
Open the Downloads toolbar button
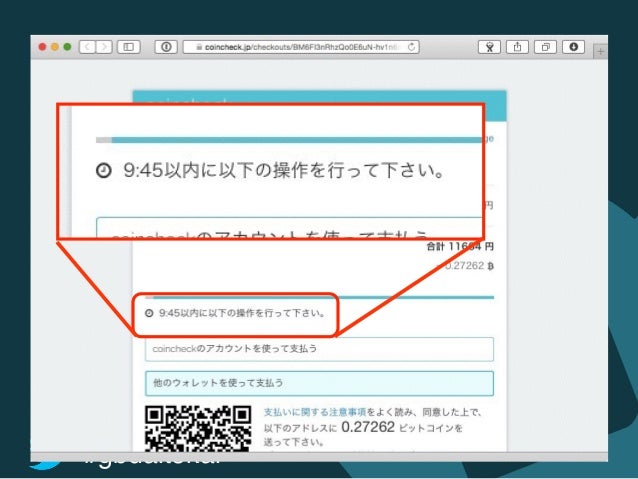coord(573,47)
